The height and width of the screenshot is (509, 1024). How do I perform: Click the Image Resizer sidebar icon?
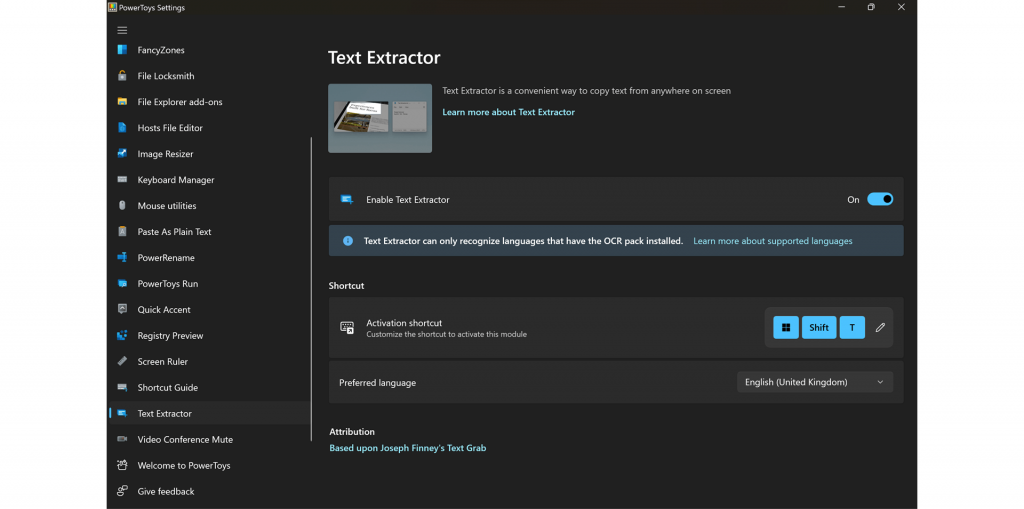pos(122,154)
